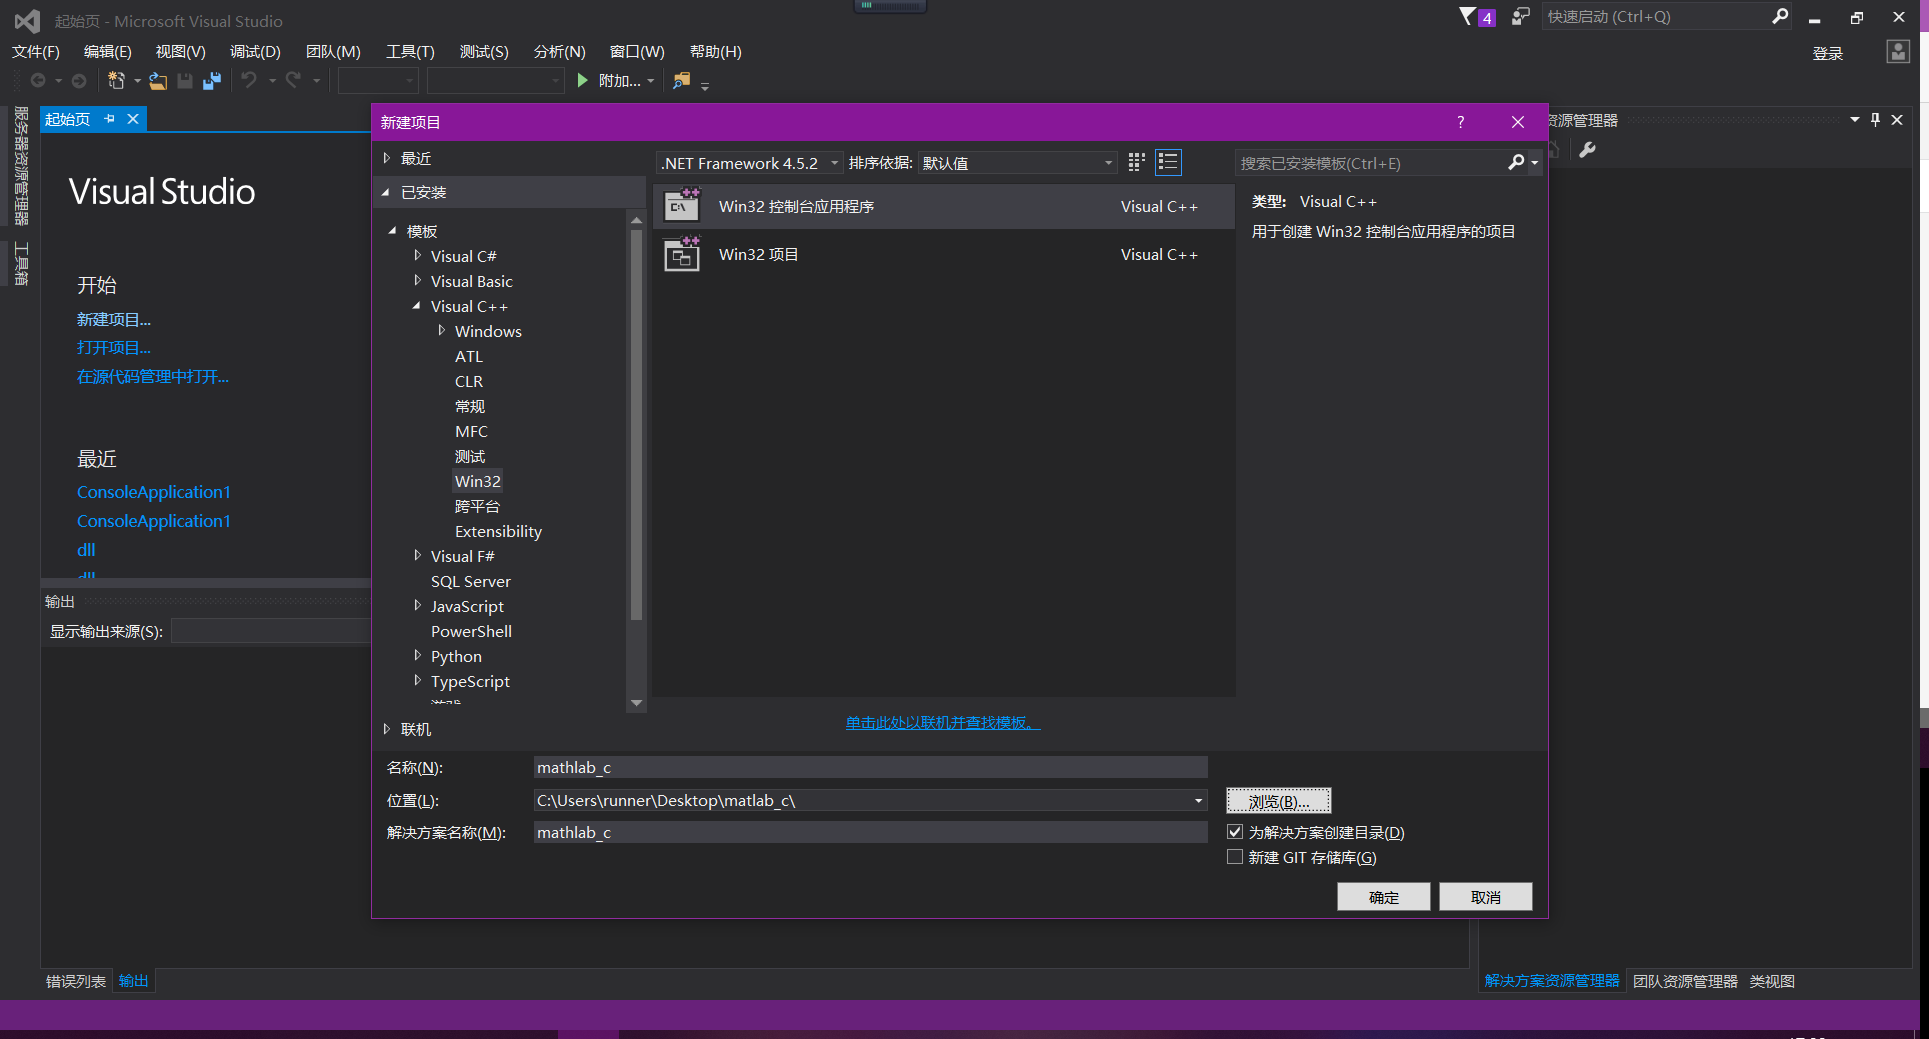
Task: Click the find templates online link
Action: [943, 722]
